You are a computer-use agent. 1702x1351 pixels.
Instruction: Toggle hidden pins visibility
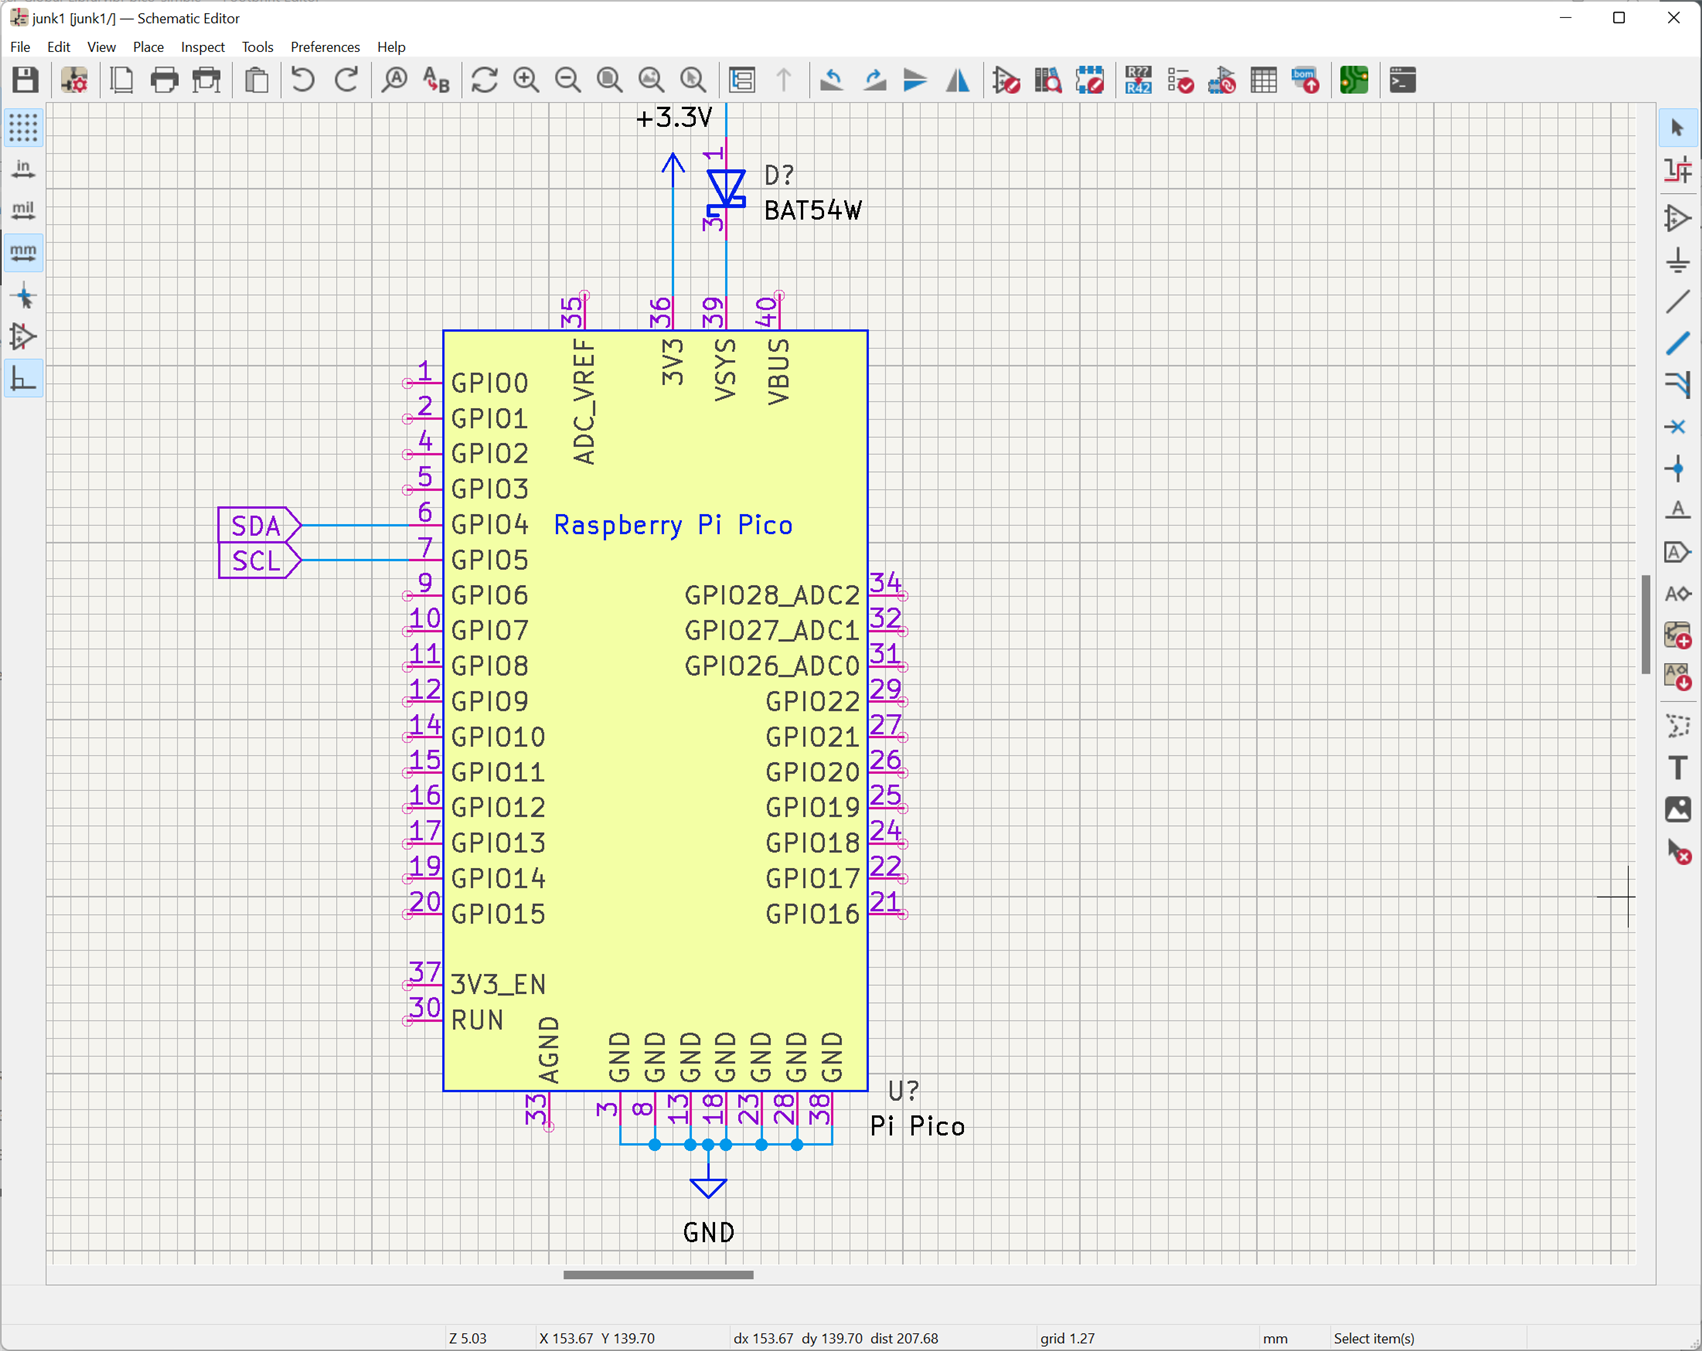point(23,338)
